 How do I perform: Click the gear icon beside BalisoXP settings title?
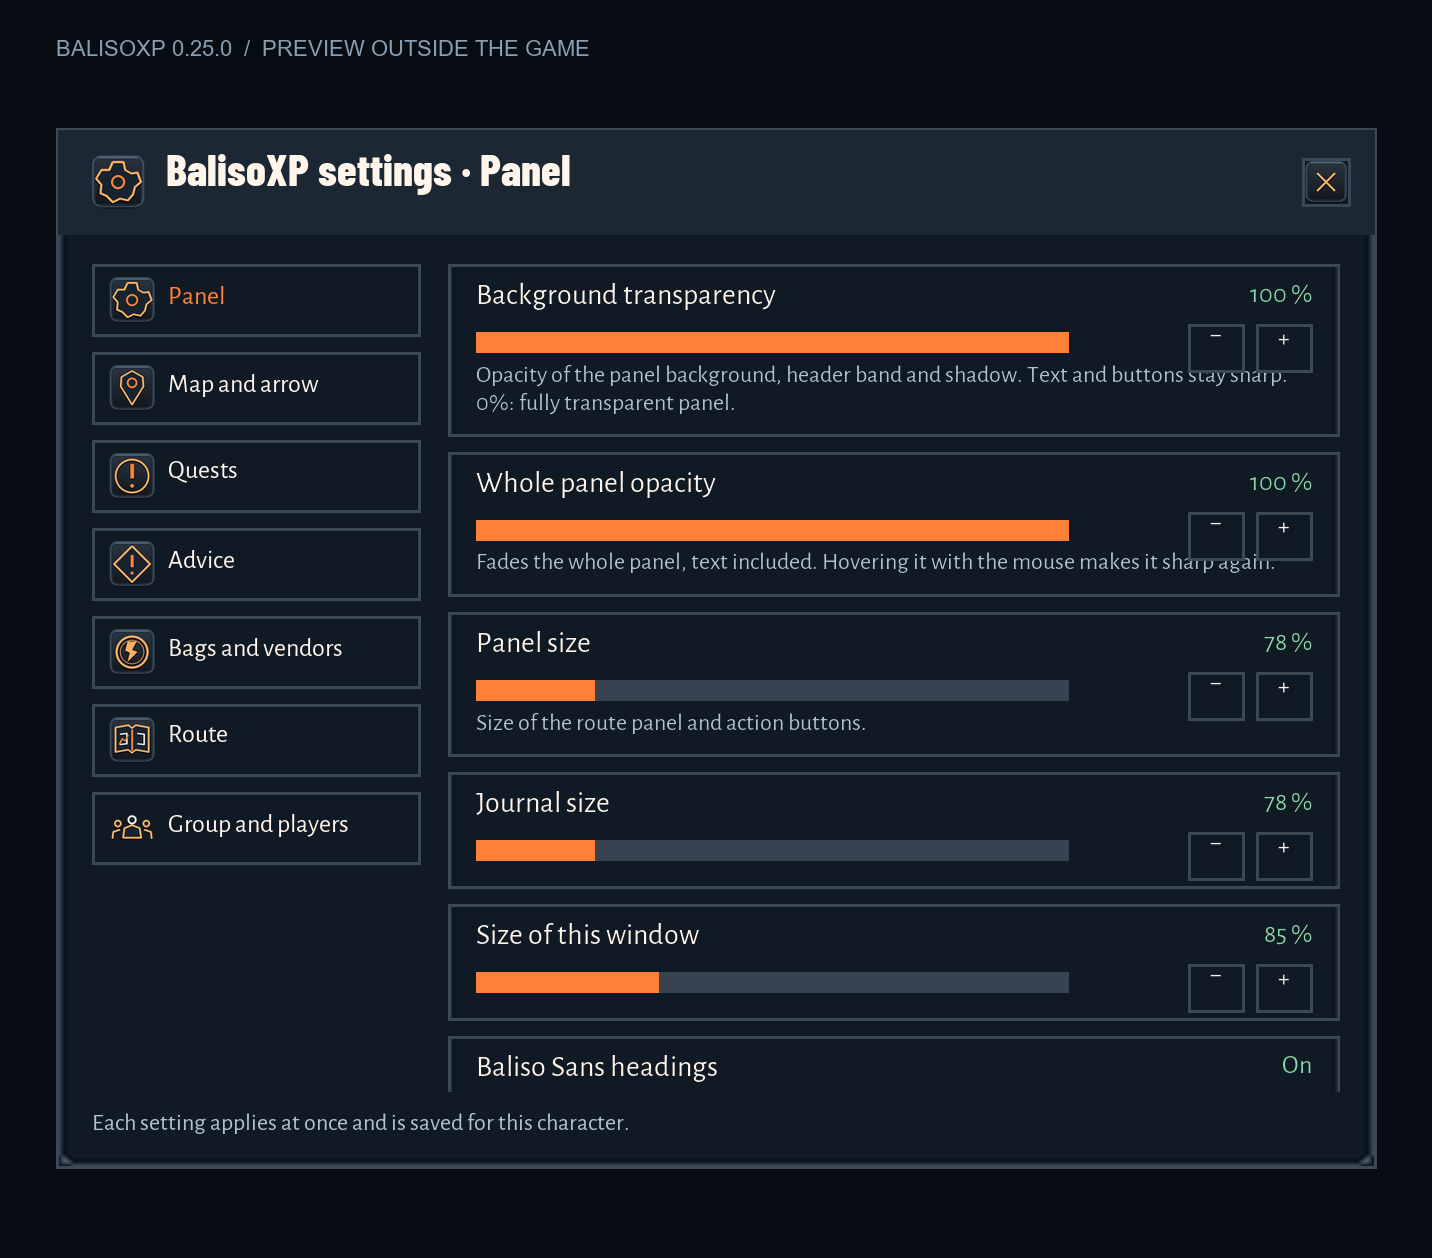(118, 181)
